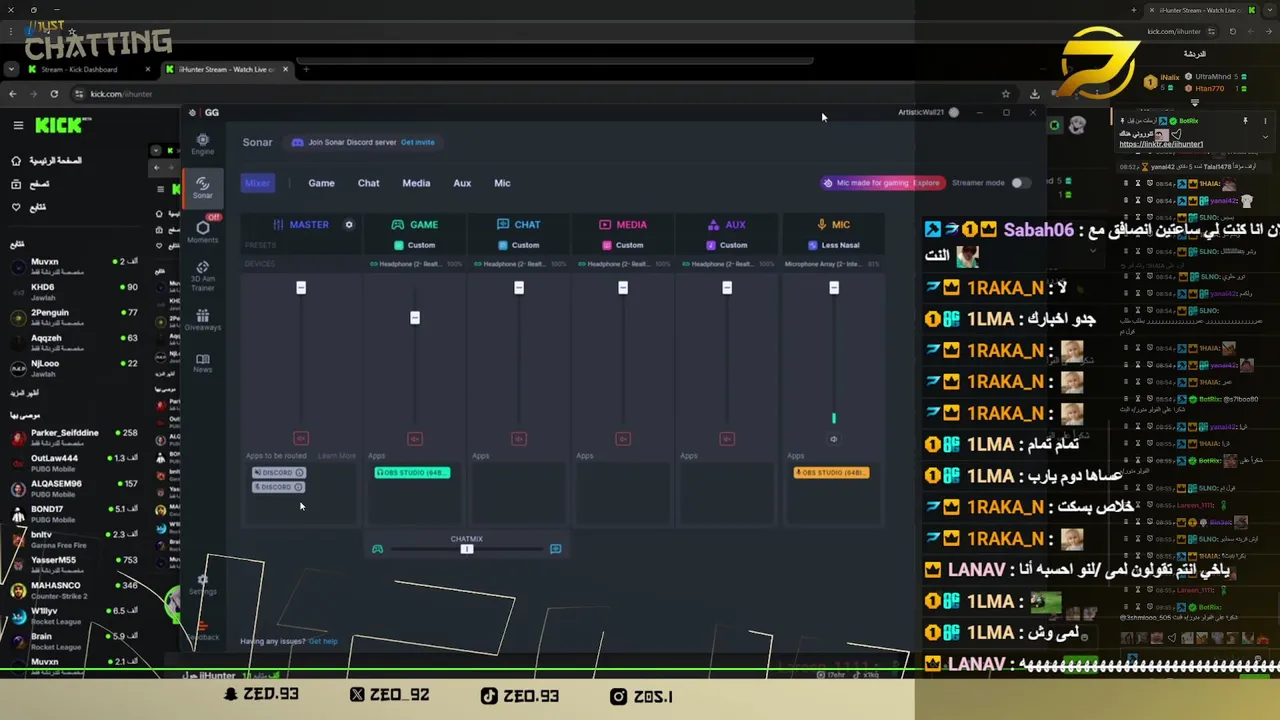Image resolution: width=1280 pixels, height=720 pixels.
Task: Click the Chat volume slider handle
Action: click(x=519, y=288)
